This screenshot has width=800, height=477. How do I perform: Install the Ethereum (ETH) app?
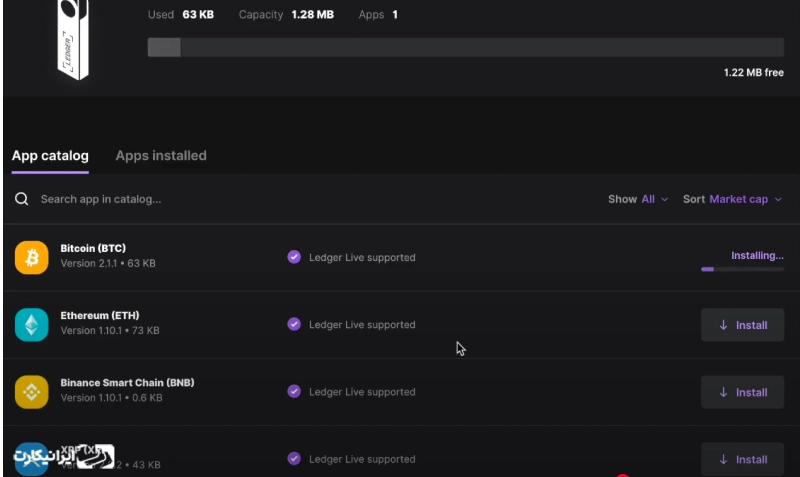pyautogui.click(x=742, y=325)
